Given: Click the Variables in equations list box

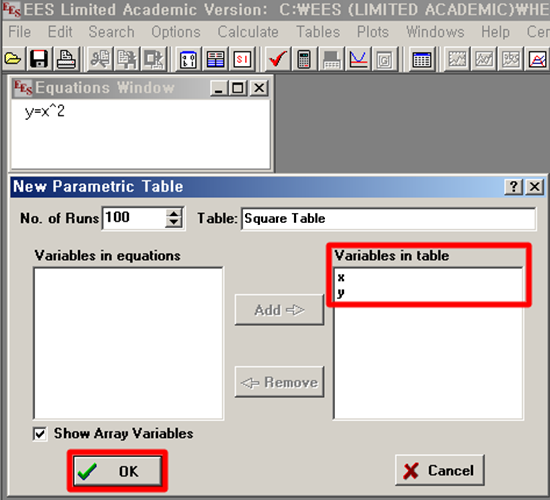Looking at the screenshot, I should pos(128,343).
